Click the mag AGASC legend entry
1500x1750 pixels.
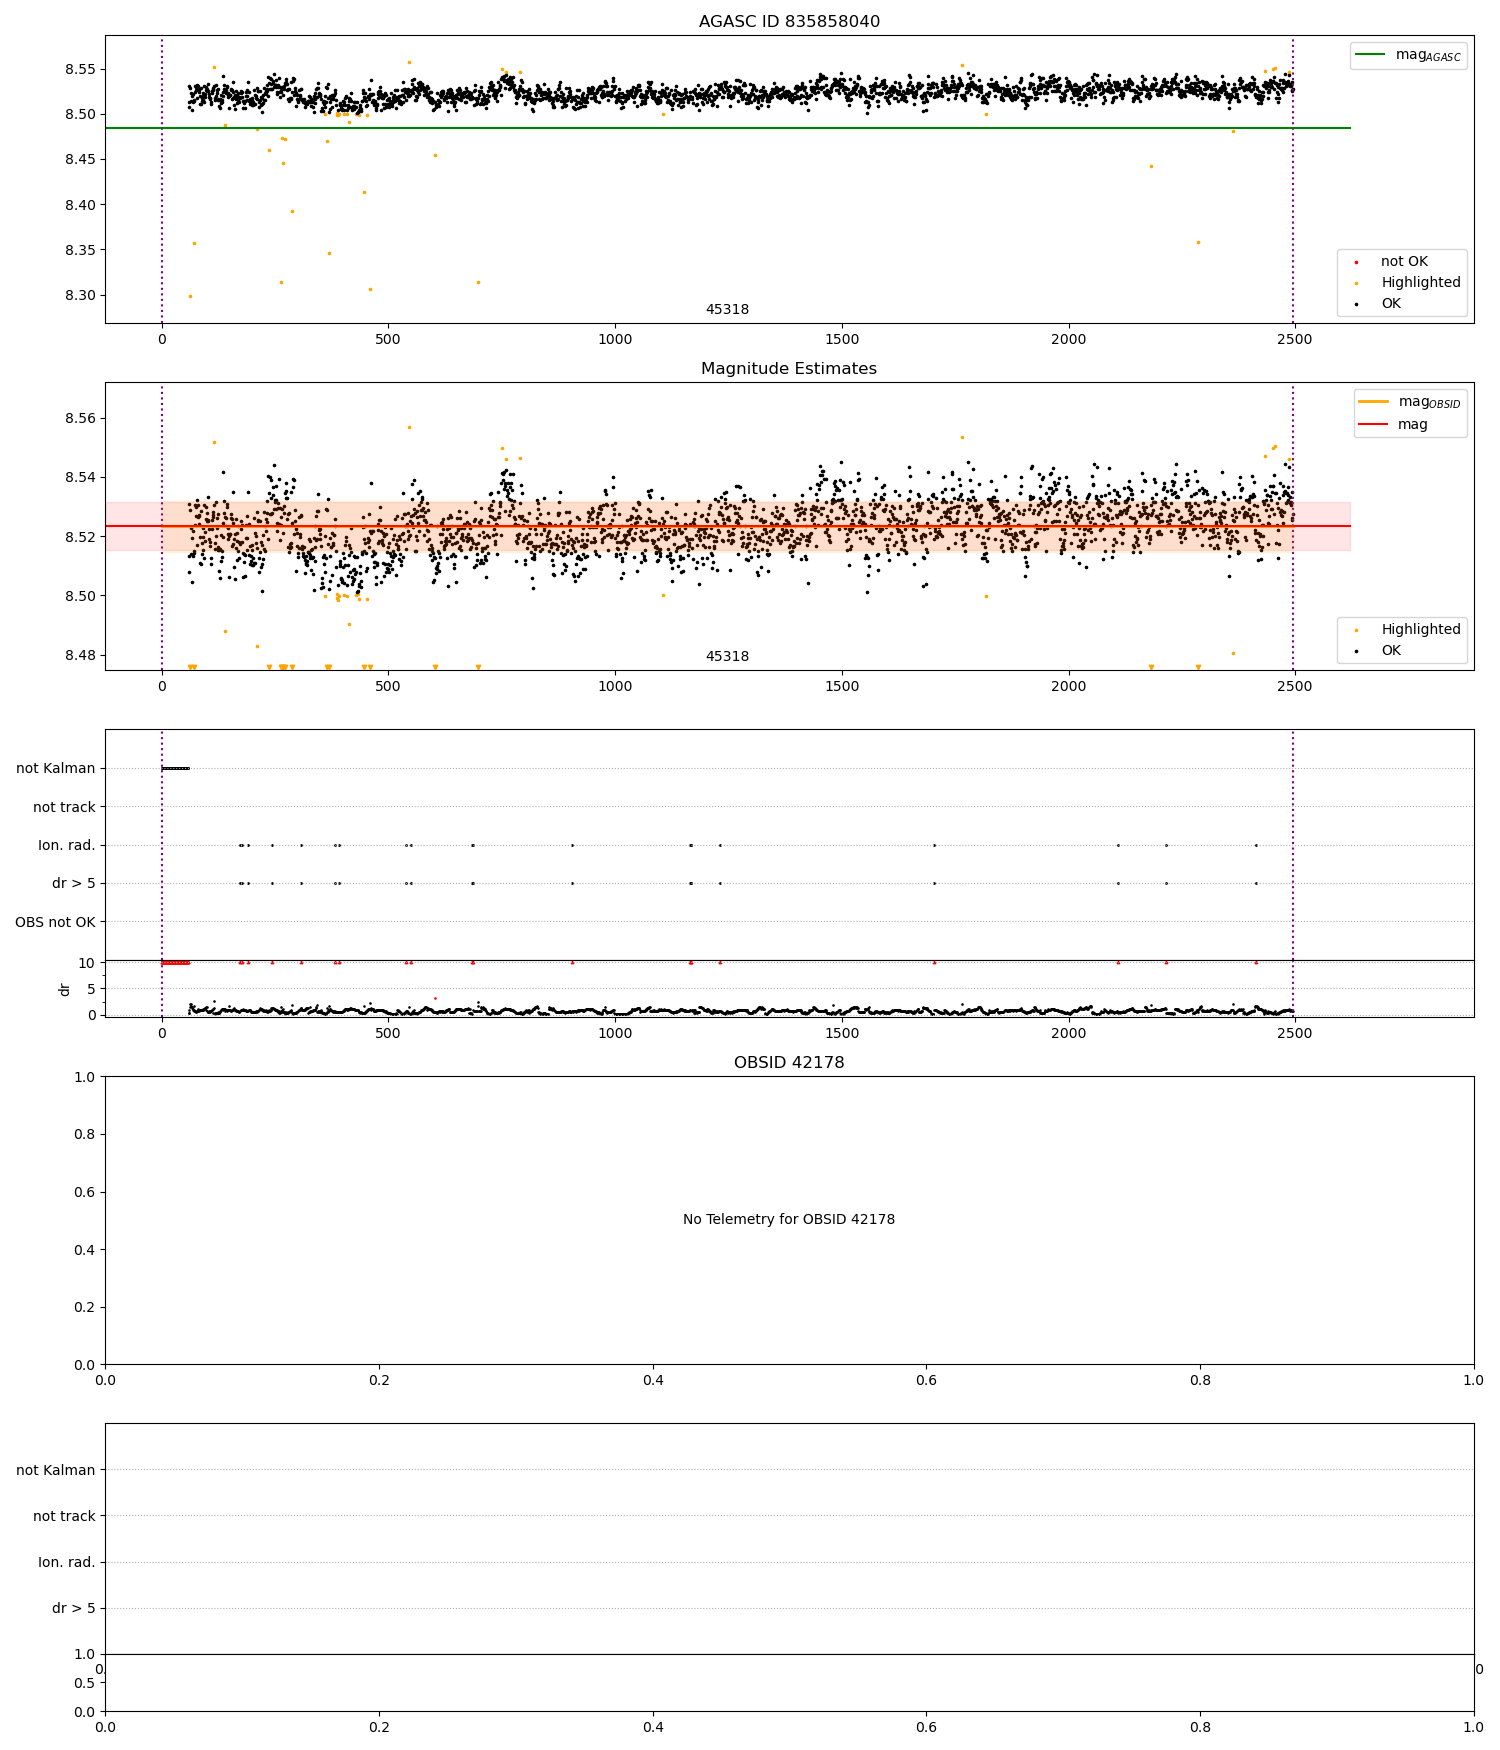pos(1408,55)
